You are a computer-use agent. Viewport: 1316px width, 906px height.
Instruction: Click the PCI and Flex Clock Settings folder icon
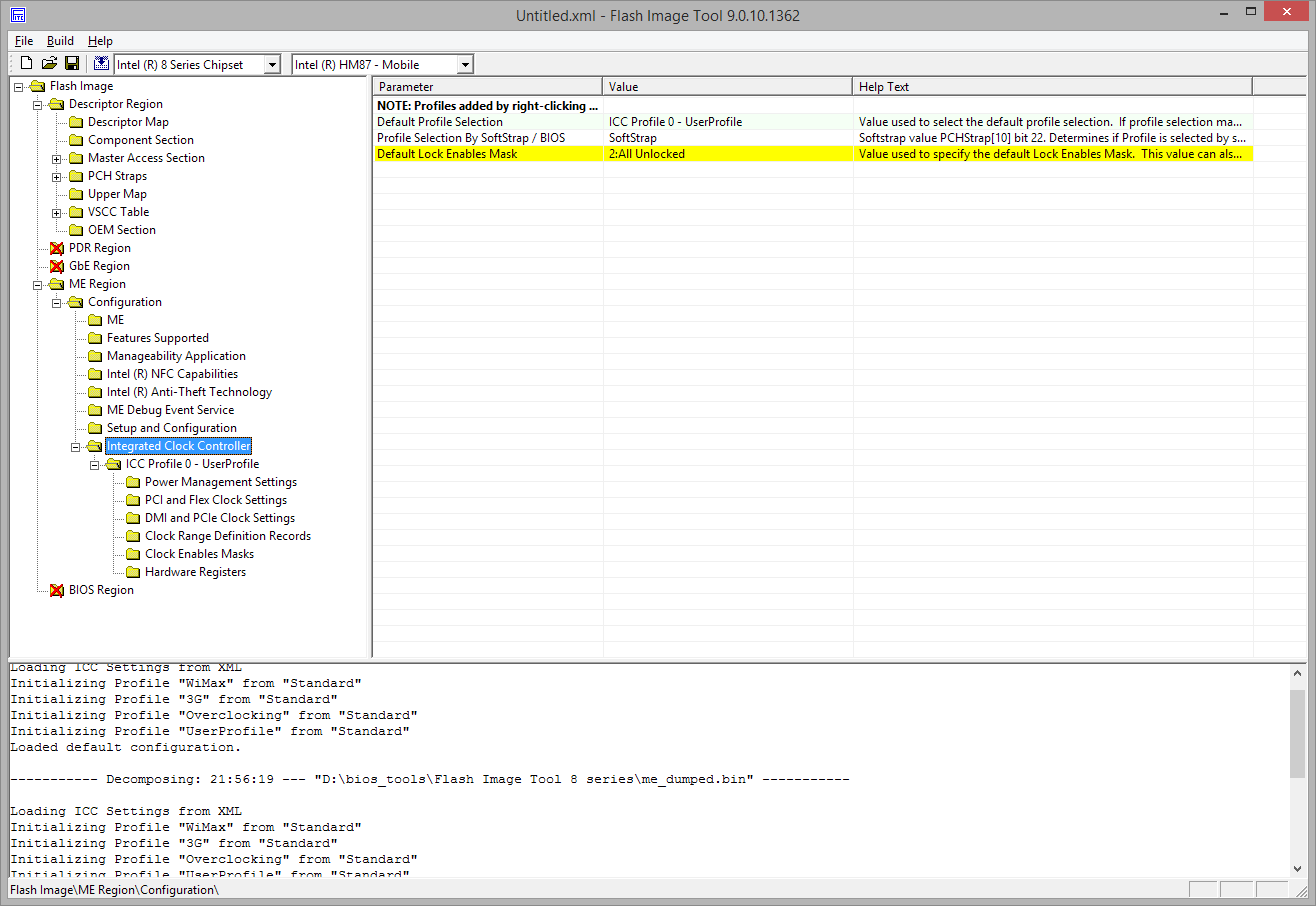(x=133, y=500)
